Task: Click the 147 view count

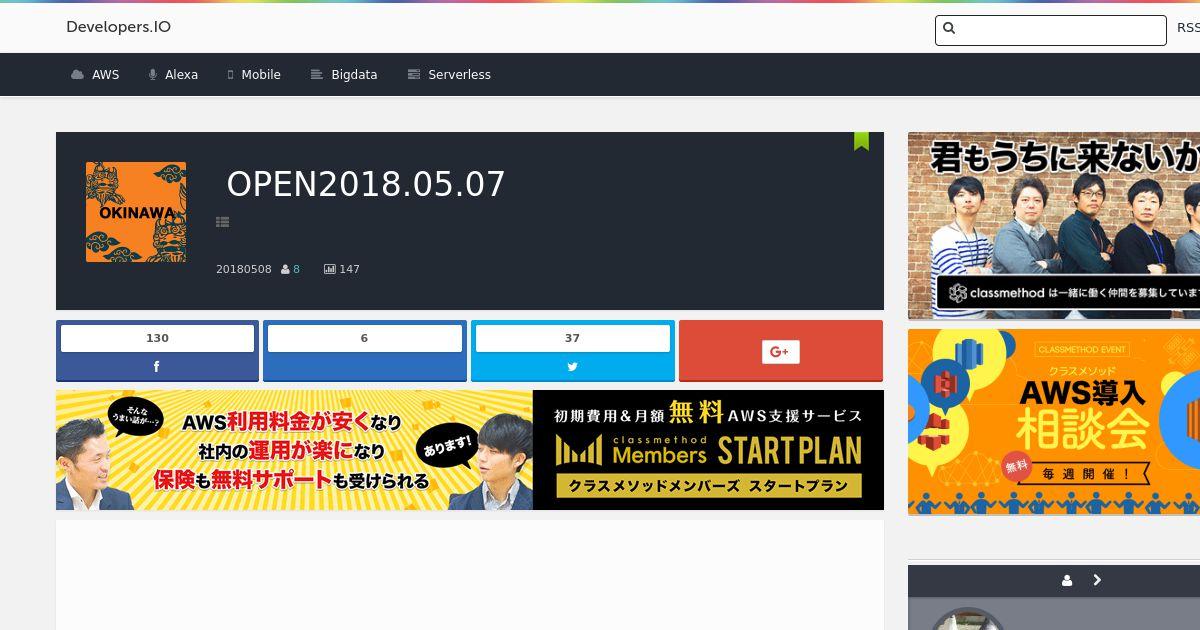Action: pos(349,269)
